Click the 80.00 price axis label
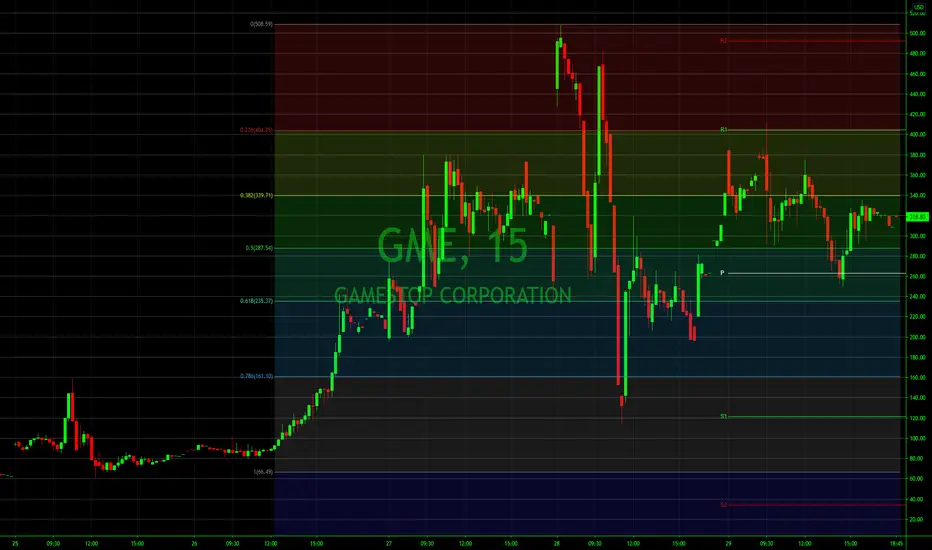The height and width of the screenshot is (550, 932). pyautogui.click(x=917, y=459)
